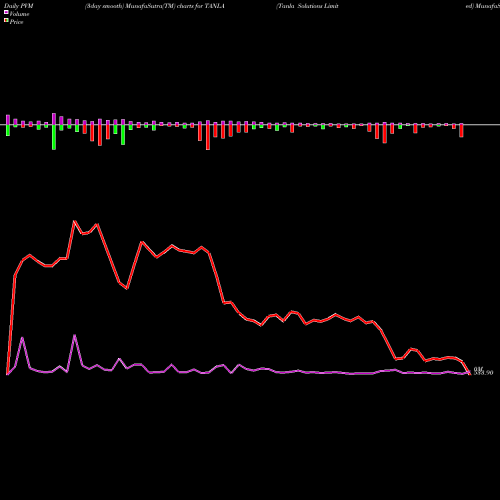The image size is (500, 500).
Task: Click the 338.90 price value label
Action: click(x=483, y=373)
